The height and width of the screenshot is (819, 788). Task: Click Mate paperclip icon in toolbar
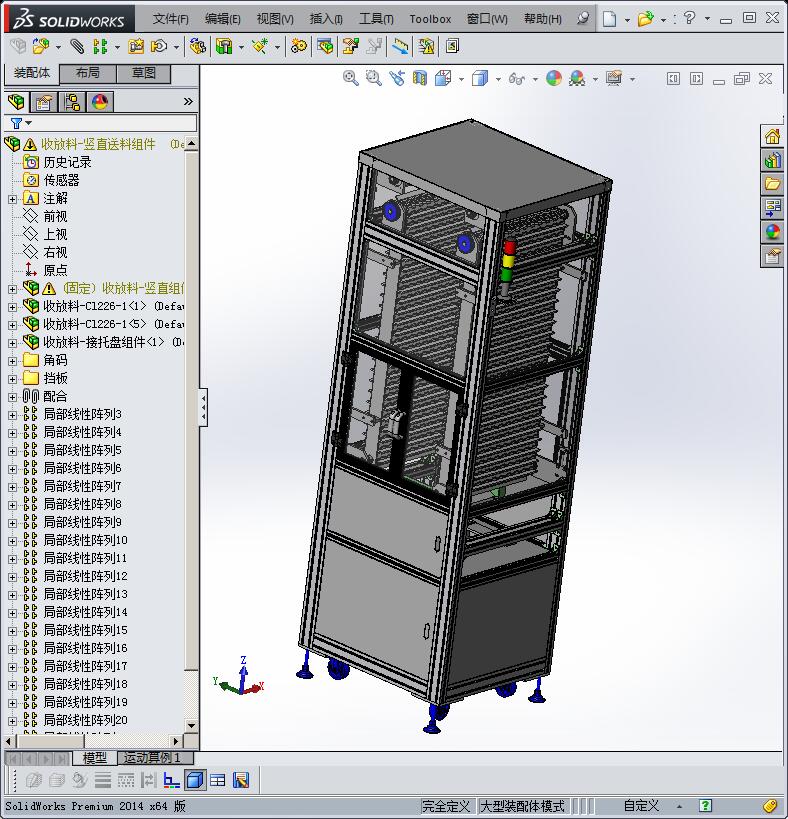click(x=77, y=46)
